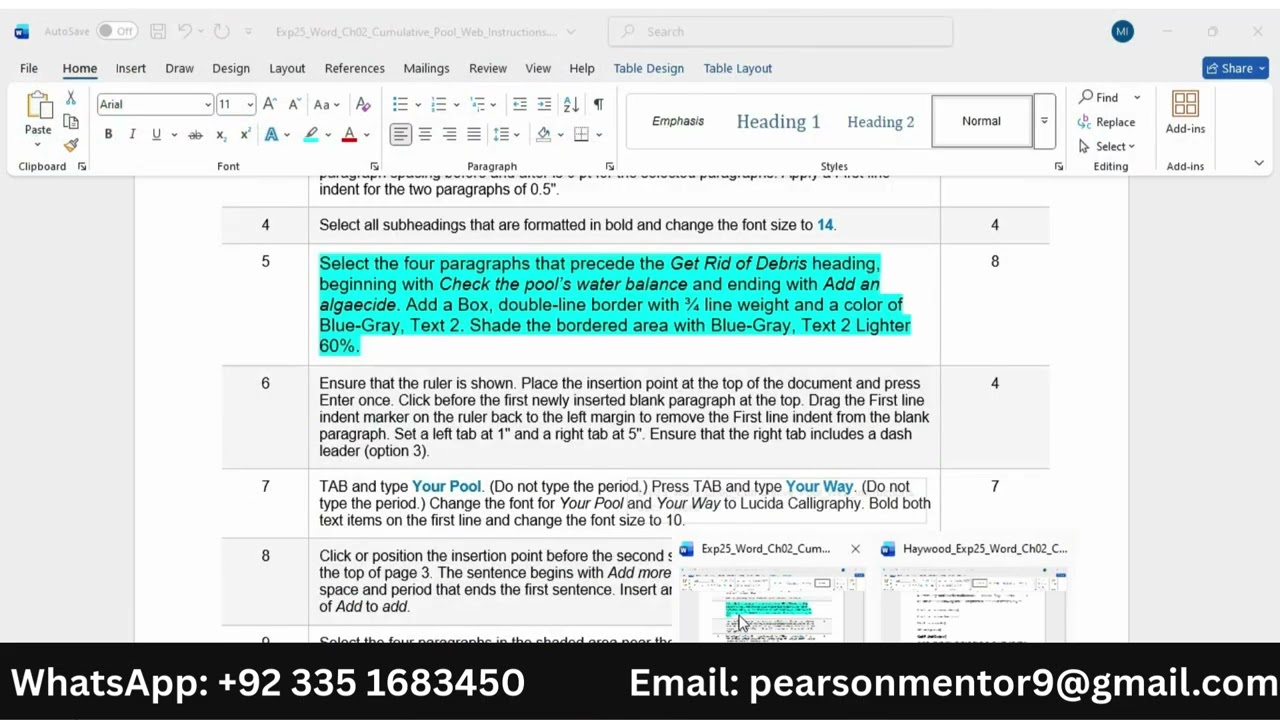Apply red font color
This screenshot has width=1280, height=720.
[x=349, y=134]
